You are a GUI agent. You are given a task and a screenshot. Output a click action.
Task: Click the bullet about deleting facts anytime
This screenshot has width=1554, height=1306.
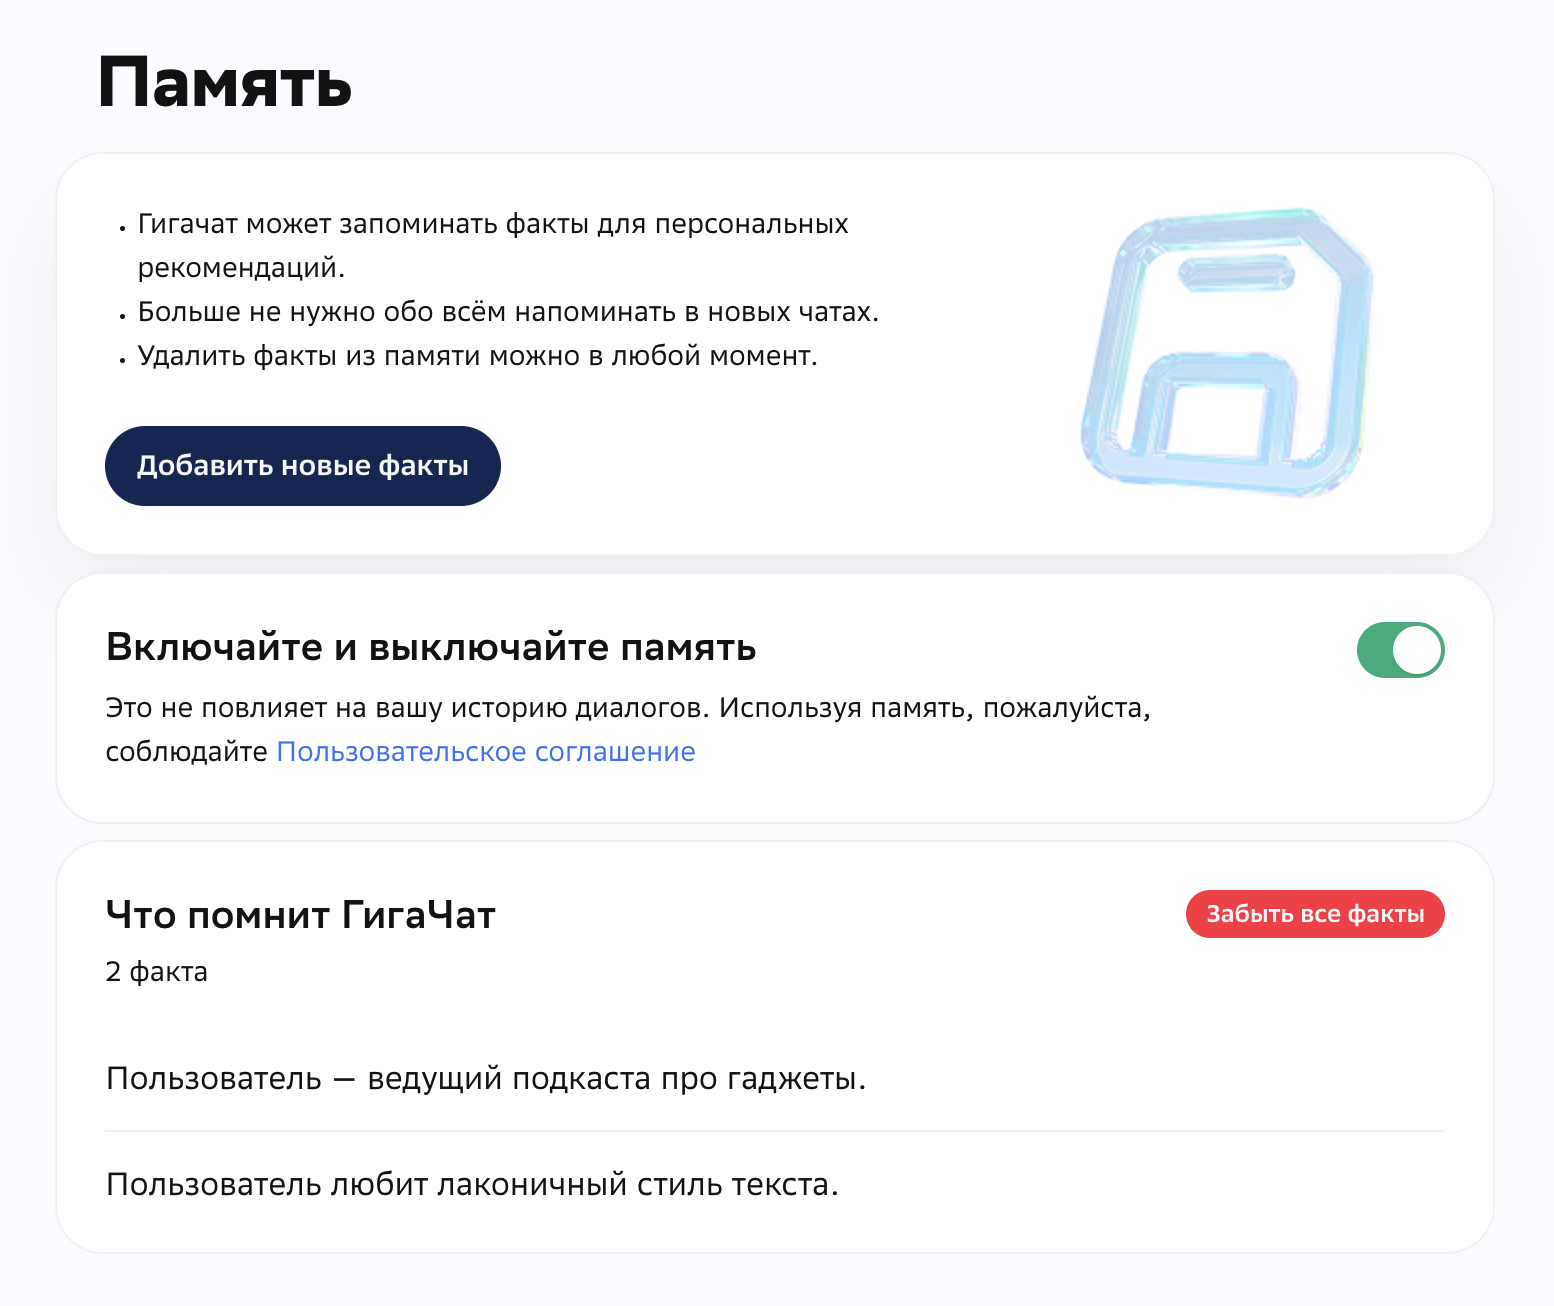(477, 357)
